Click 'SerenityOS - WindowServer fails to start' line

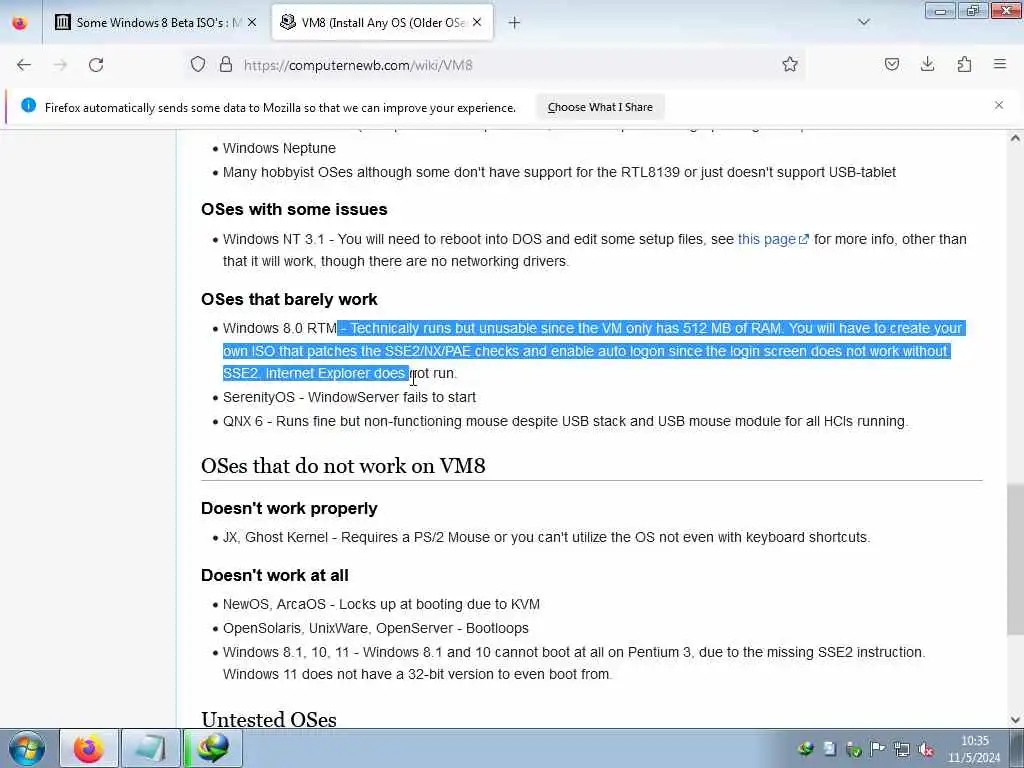349,397
